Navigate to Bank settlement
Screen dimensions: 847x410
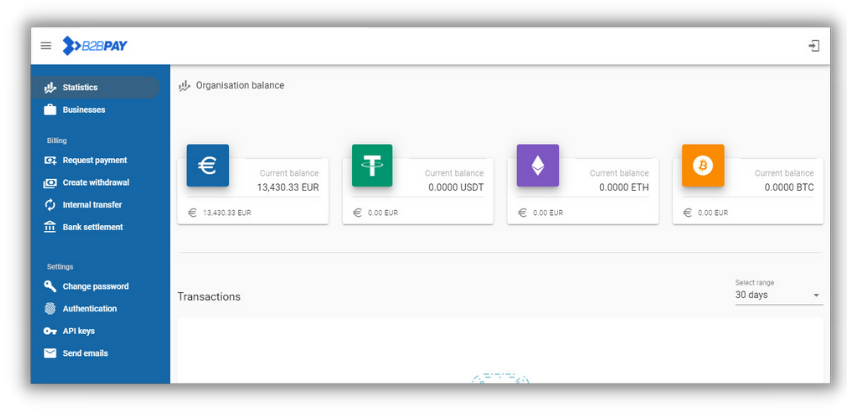pyautogui.click(x=95, y=227)
